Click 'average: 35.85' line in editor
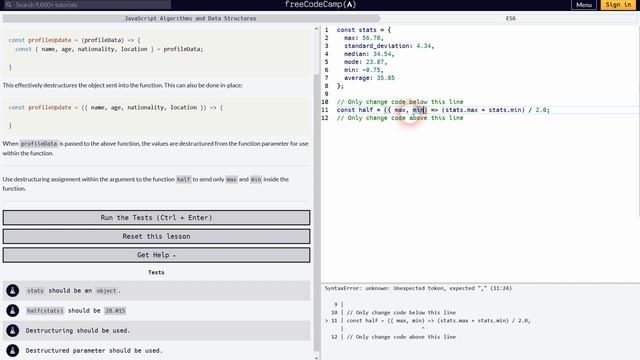The image size is (640, 360). pyautogui.click(x=369, y=78)
